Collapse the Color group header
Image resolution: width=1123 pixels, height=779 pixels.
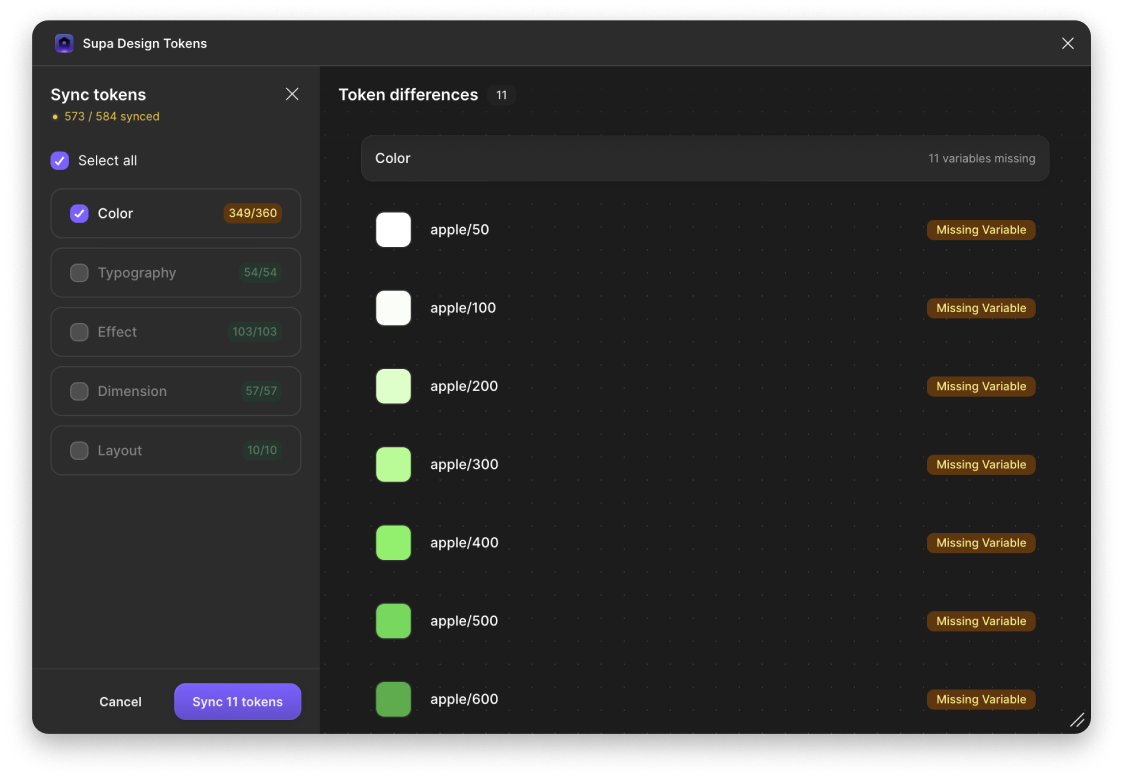704,159
